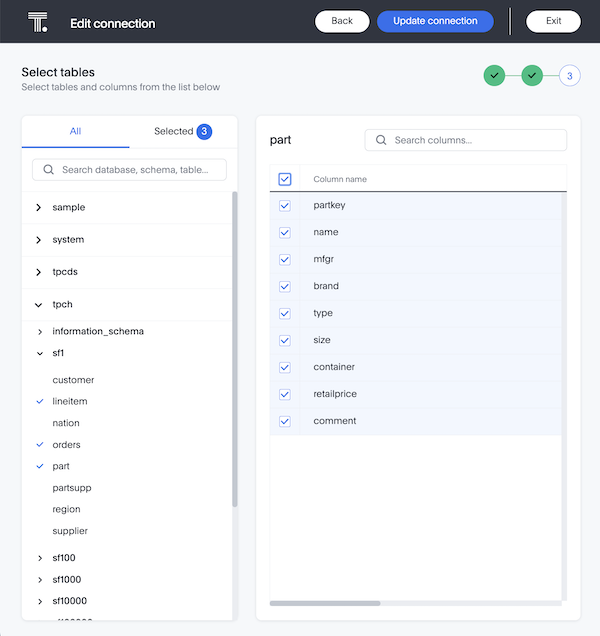Select the lineitem table
This screenshot has height=636, width=600.
click(70, 402)
